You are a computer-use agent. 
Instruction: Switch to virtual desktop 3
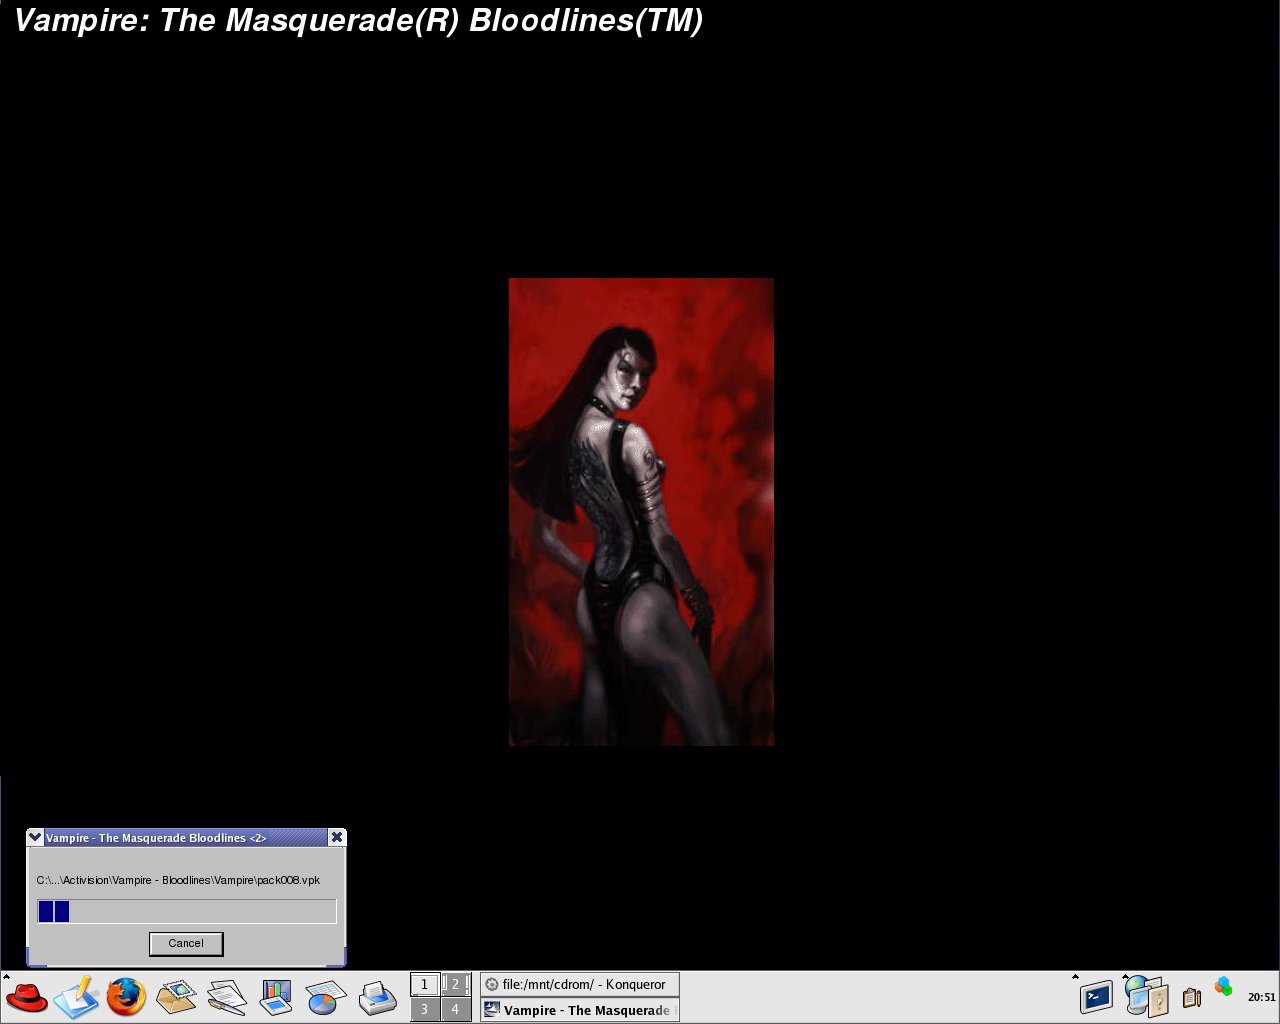424,1009
